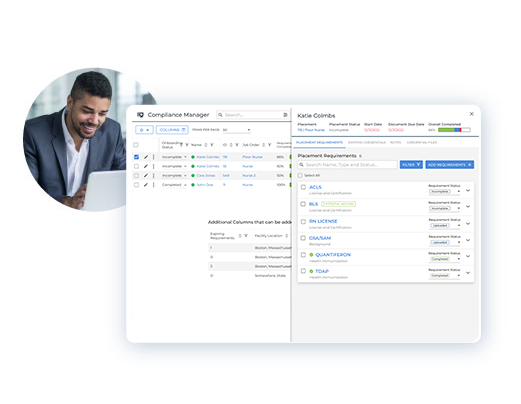Click the pencil edit icon for Cara Jones row

[x=146, y=175]
